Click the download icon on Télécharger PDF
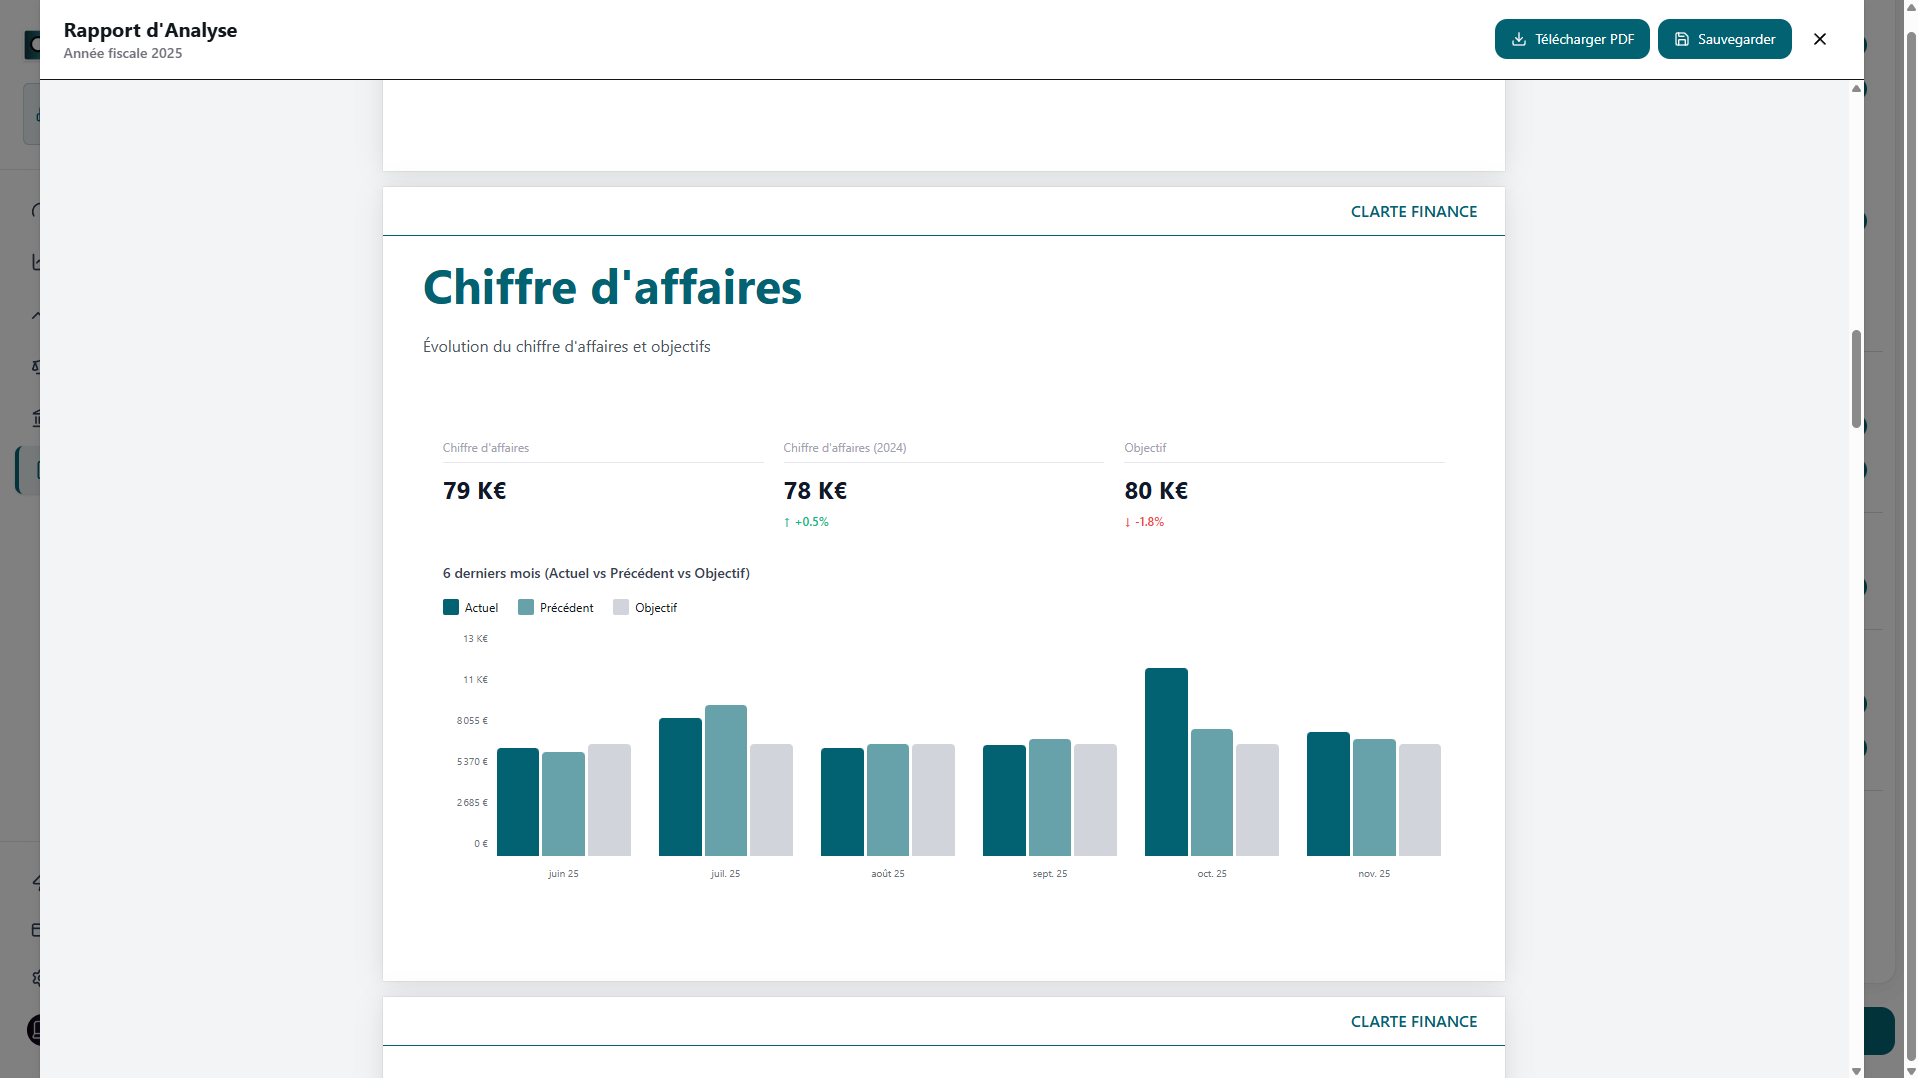Viewport: 1918px width, 1078px height. (1520, 39)
